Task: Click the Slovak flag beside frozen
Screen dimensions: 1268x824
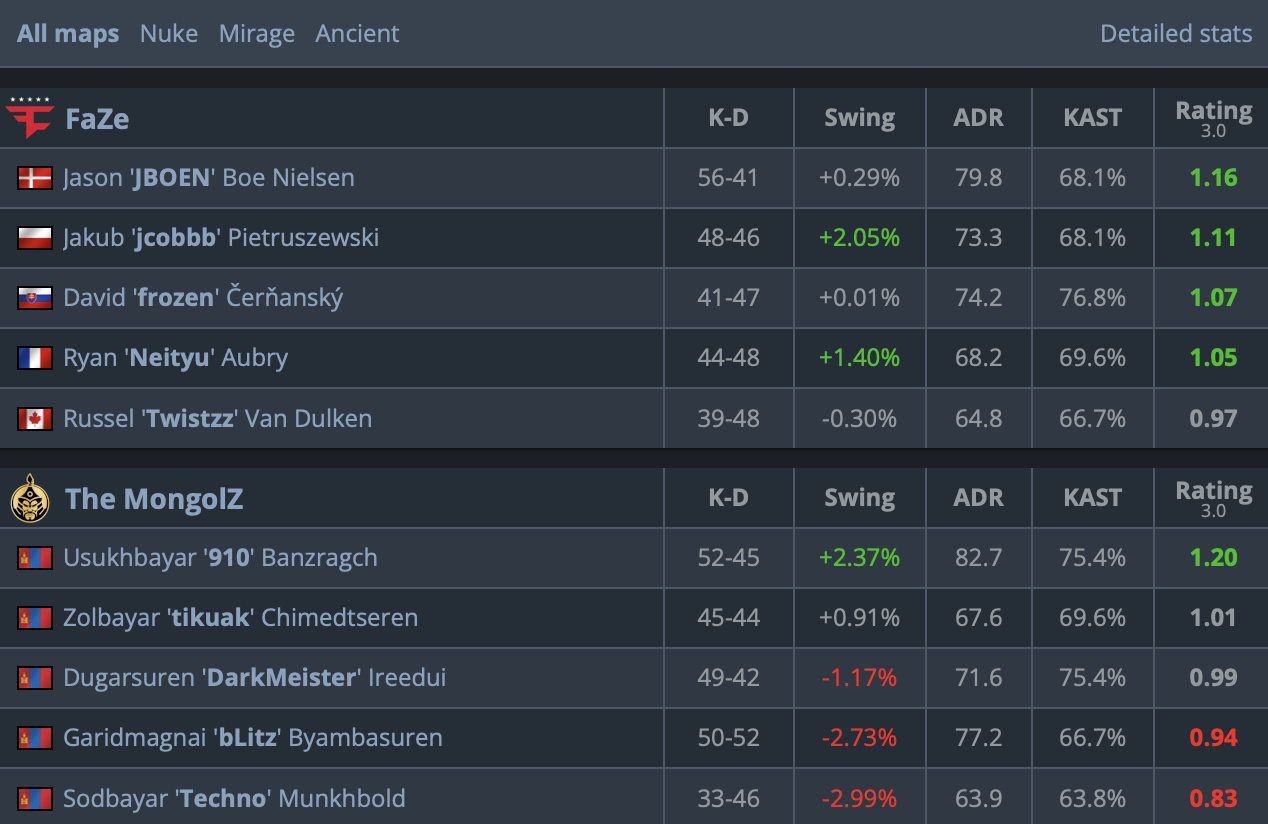Action: coord(35,298)
